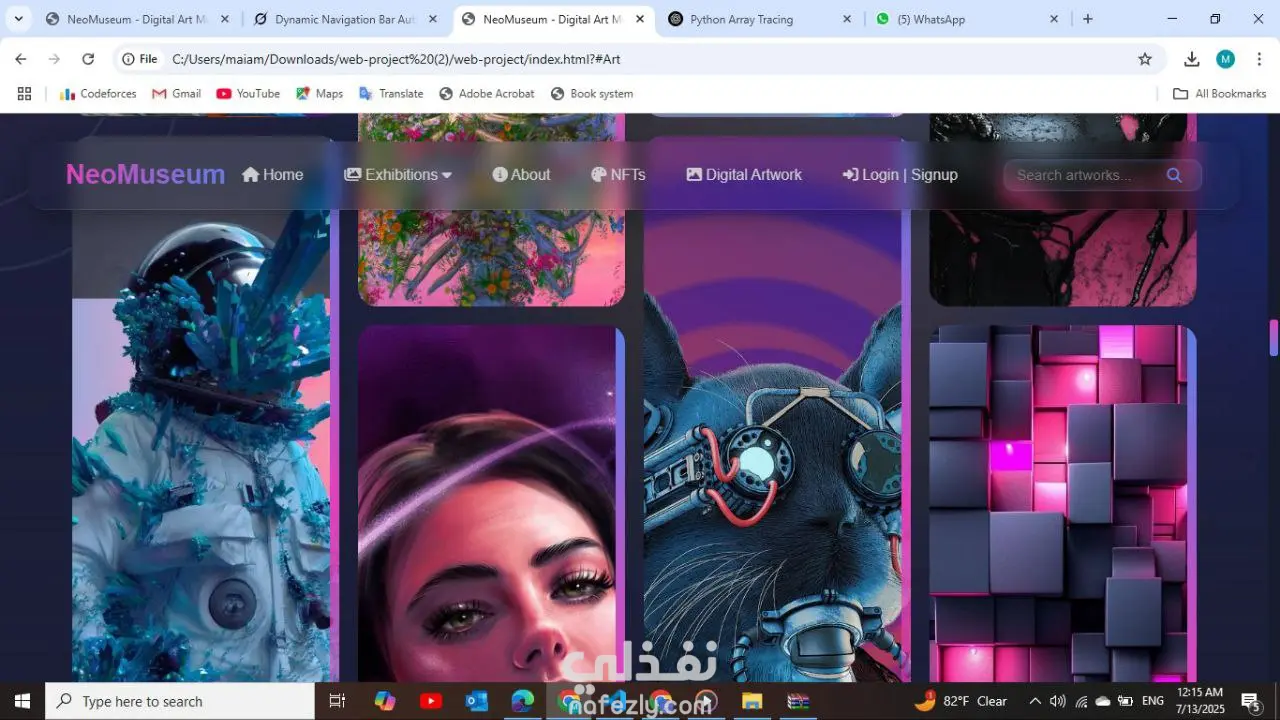Go back to the previous page
This screenshot has height=720, width=1280.
pos(21,59)
